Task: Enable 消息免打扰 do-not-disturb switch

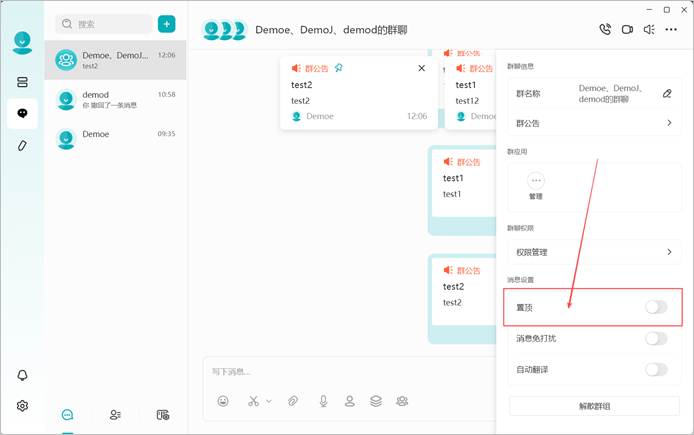Action: [x=656, y=339]
